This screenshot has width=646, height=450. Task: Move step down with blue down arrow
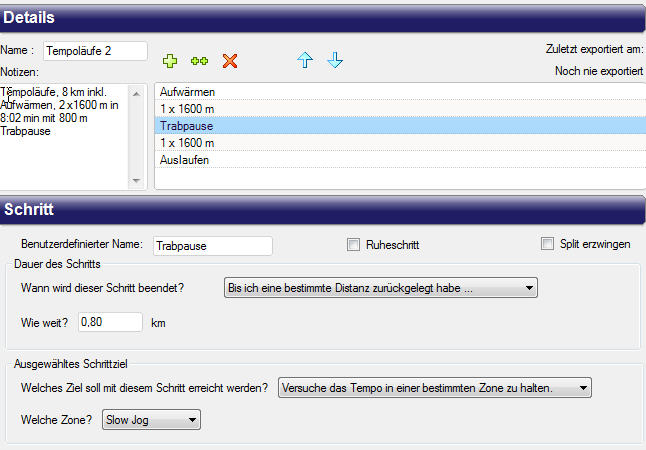click(335, 61)
